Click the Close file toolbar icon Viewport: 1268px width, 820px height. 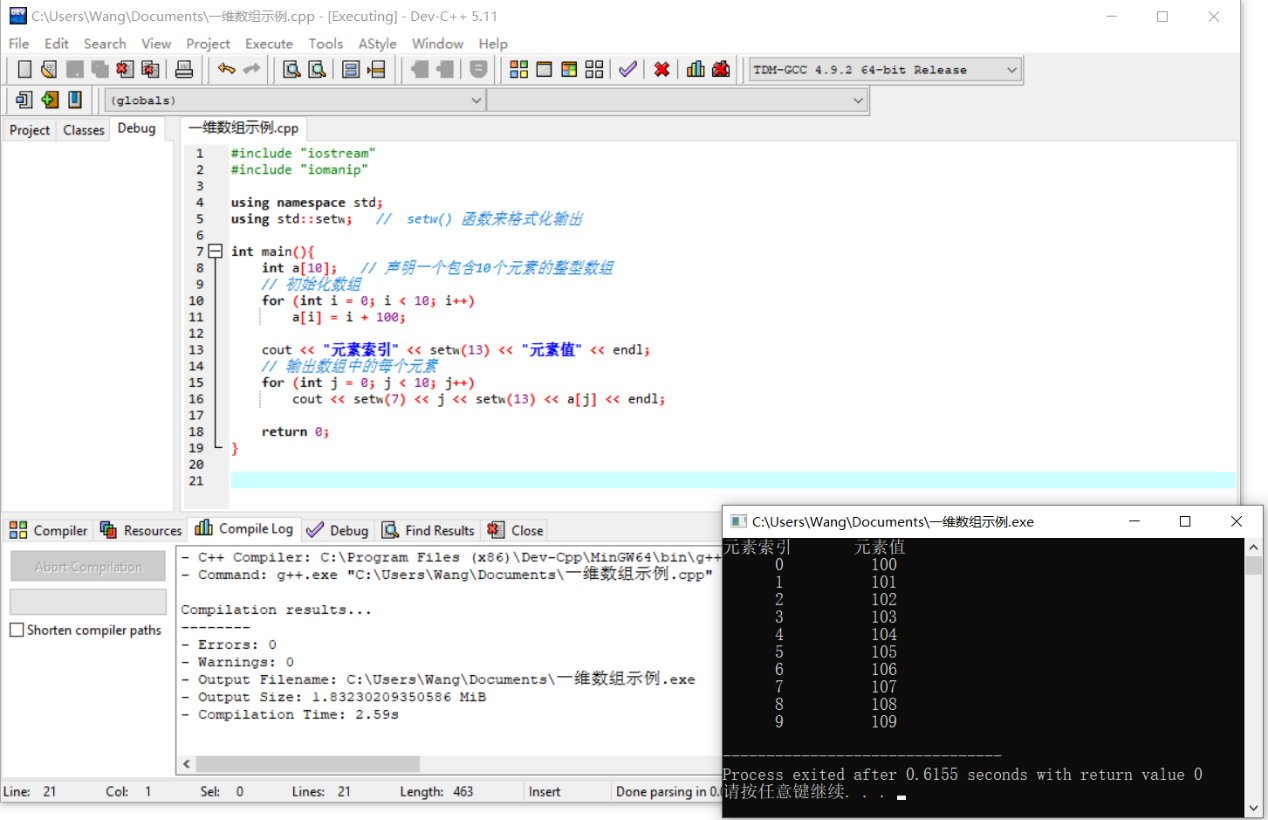pyautogui.click(x=125, y=69)
